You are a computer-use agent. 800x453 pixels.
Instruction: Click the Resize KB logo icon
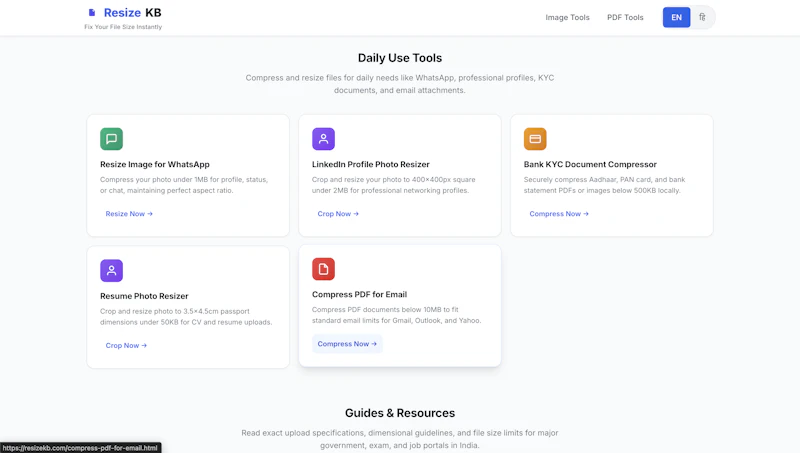[92, 13]
